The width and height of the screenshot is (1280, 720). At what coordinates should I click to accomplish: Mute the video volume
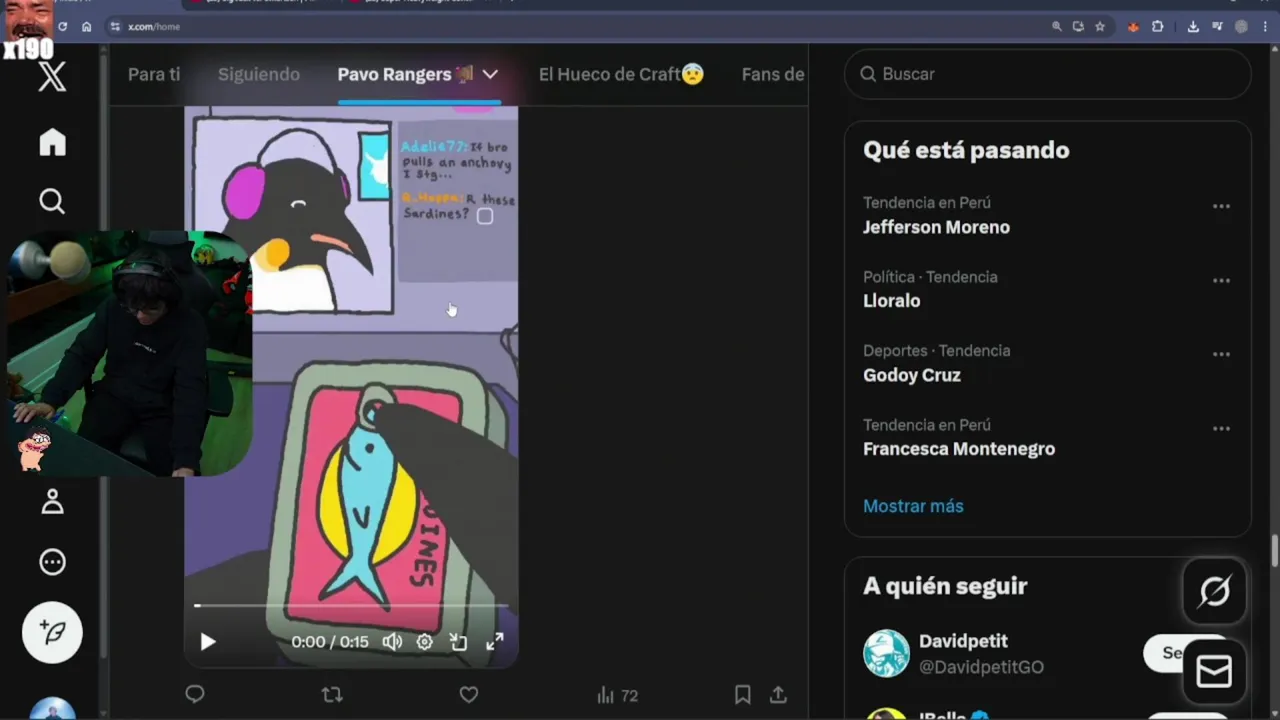coord(392,642)
